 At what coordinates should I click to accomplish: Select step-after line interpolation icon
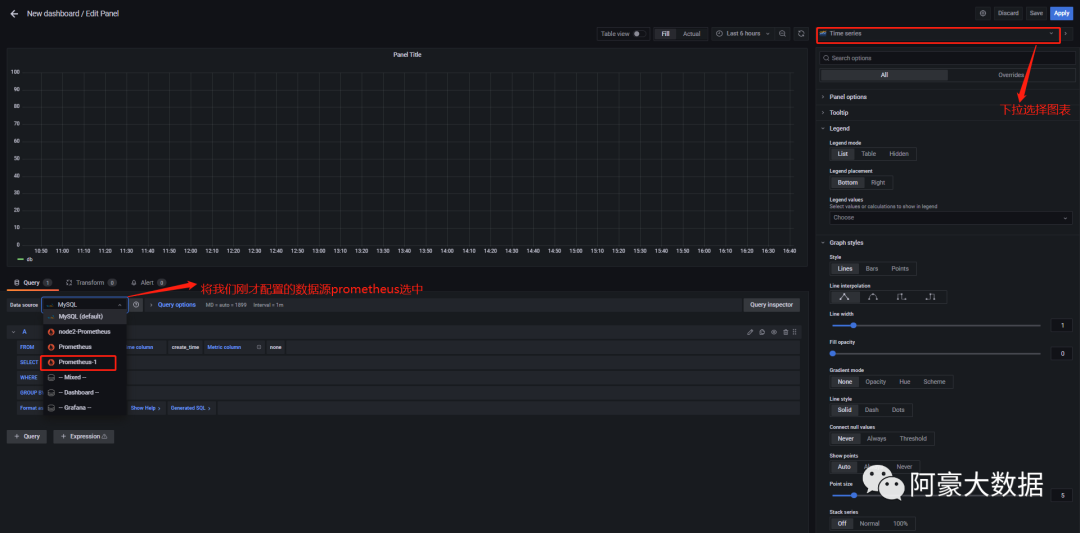931,297
